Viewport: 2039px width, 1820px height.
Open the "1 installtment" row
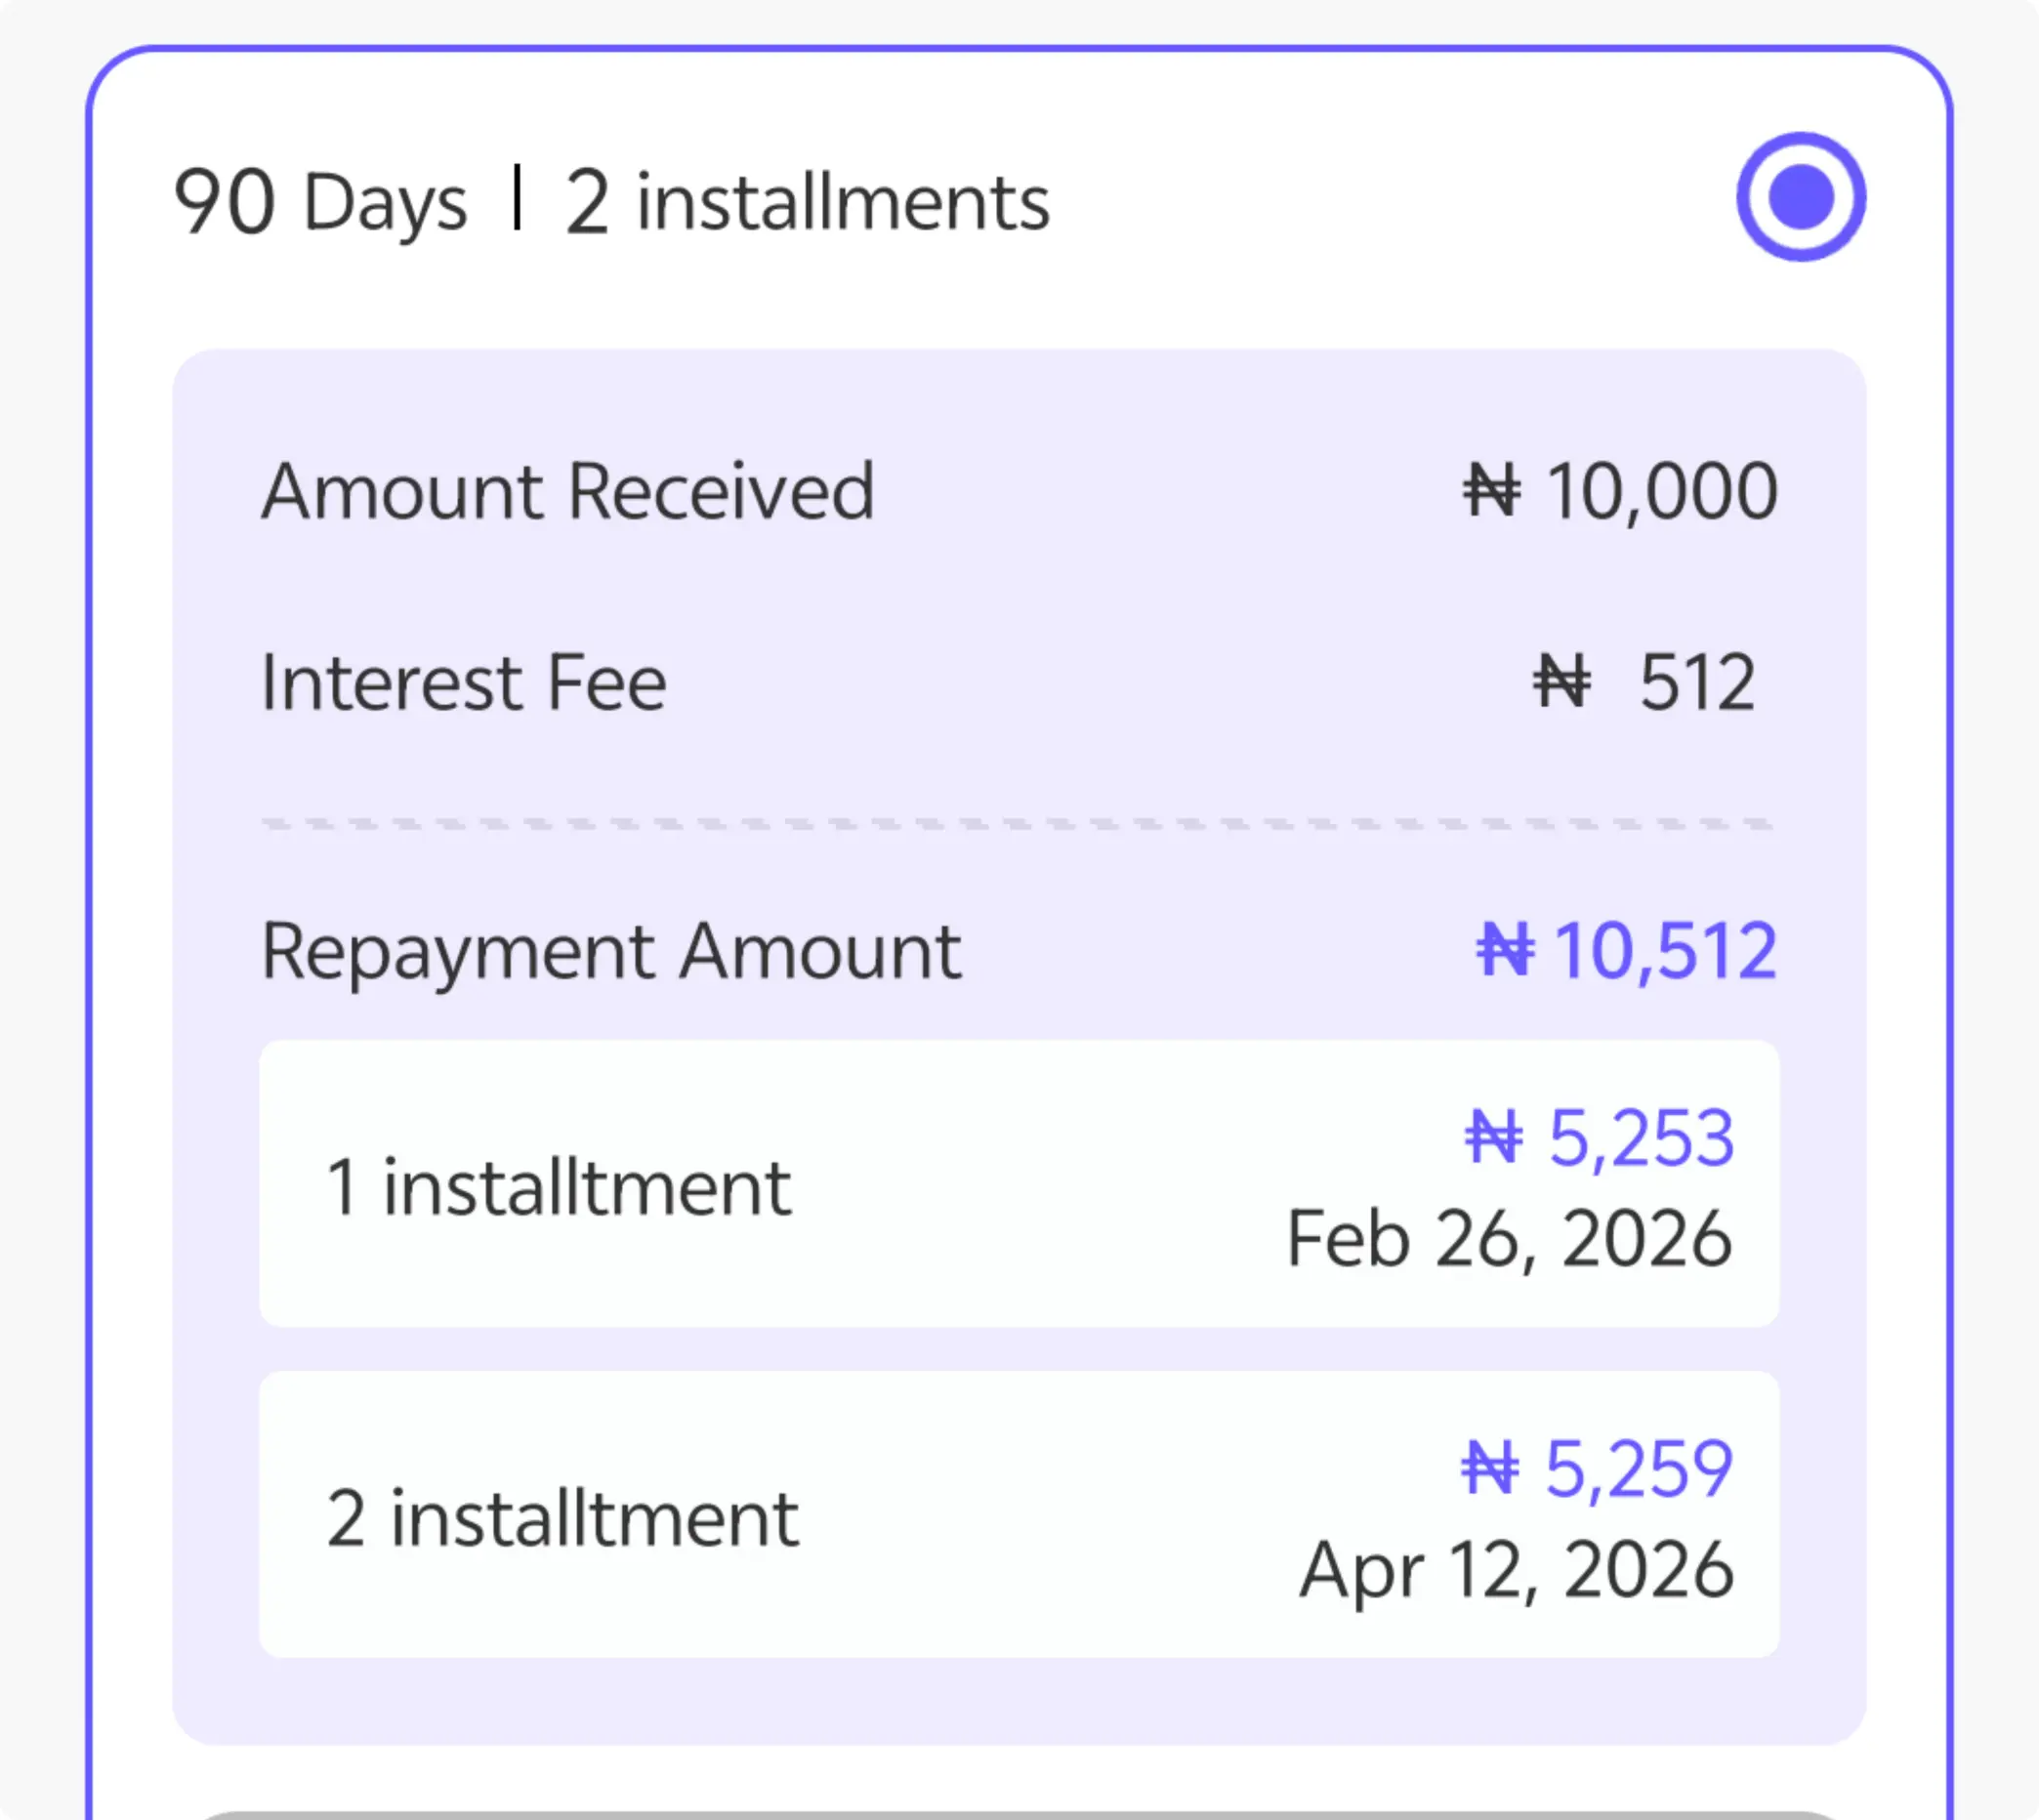(x=559, y=1187)
